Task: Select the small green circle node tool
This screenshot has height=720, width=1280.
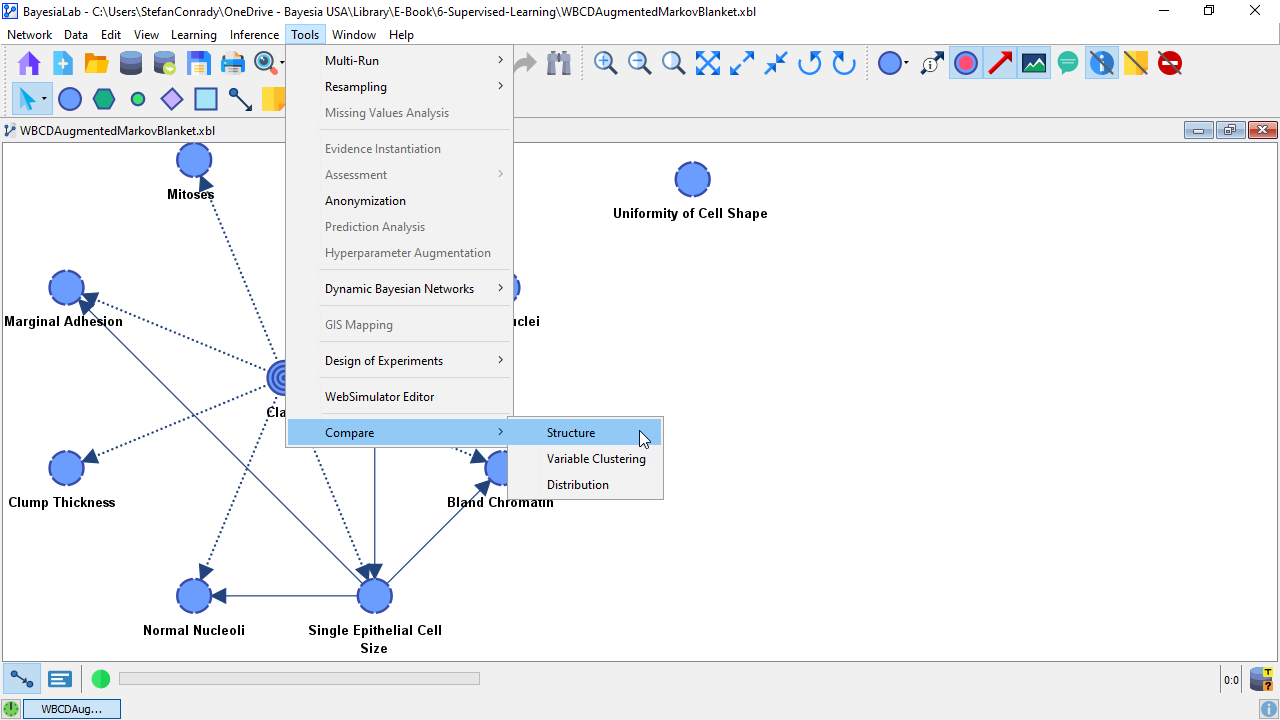Action: click(x=138, y=99)
